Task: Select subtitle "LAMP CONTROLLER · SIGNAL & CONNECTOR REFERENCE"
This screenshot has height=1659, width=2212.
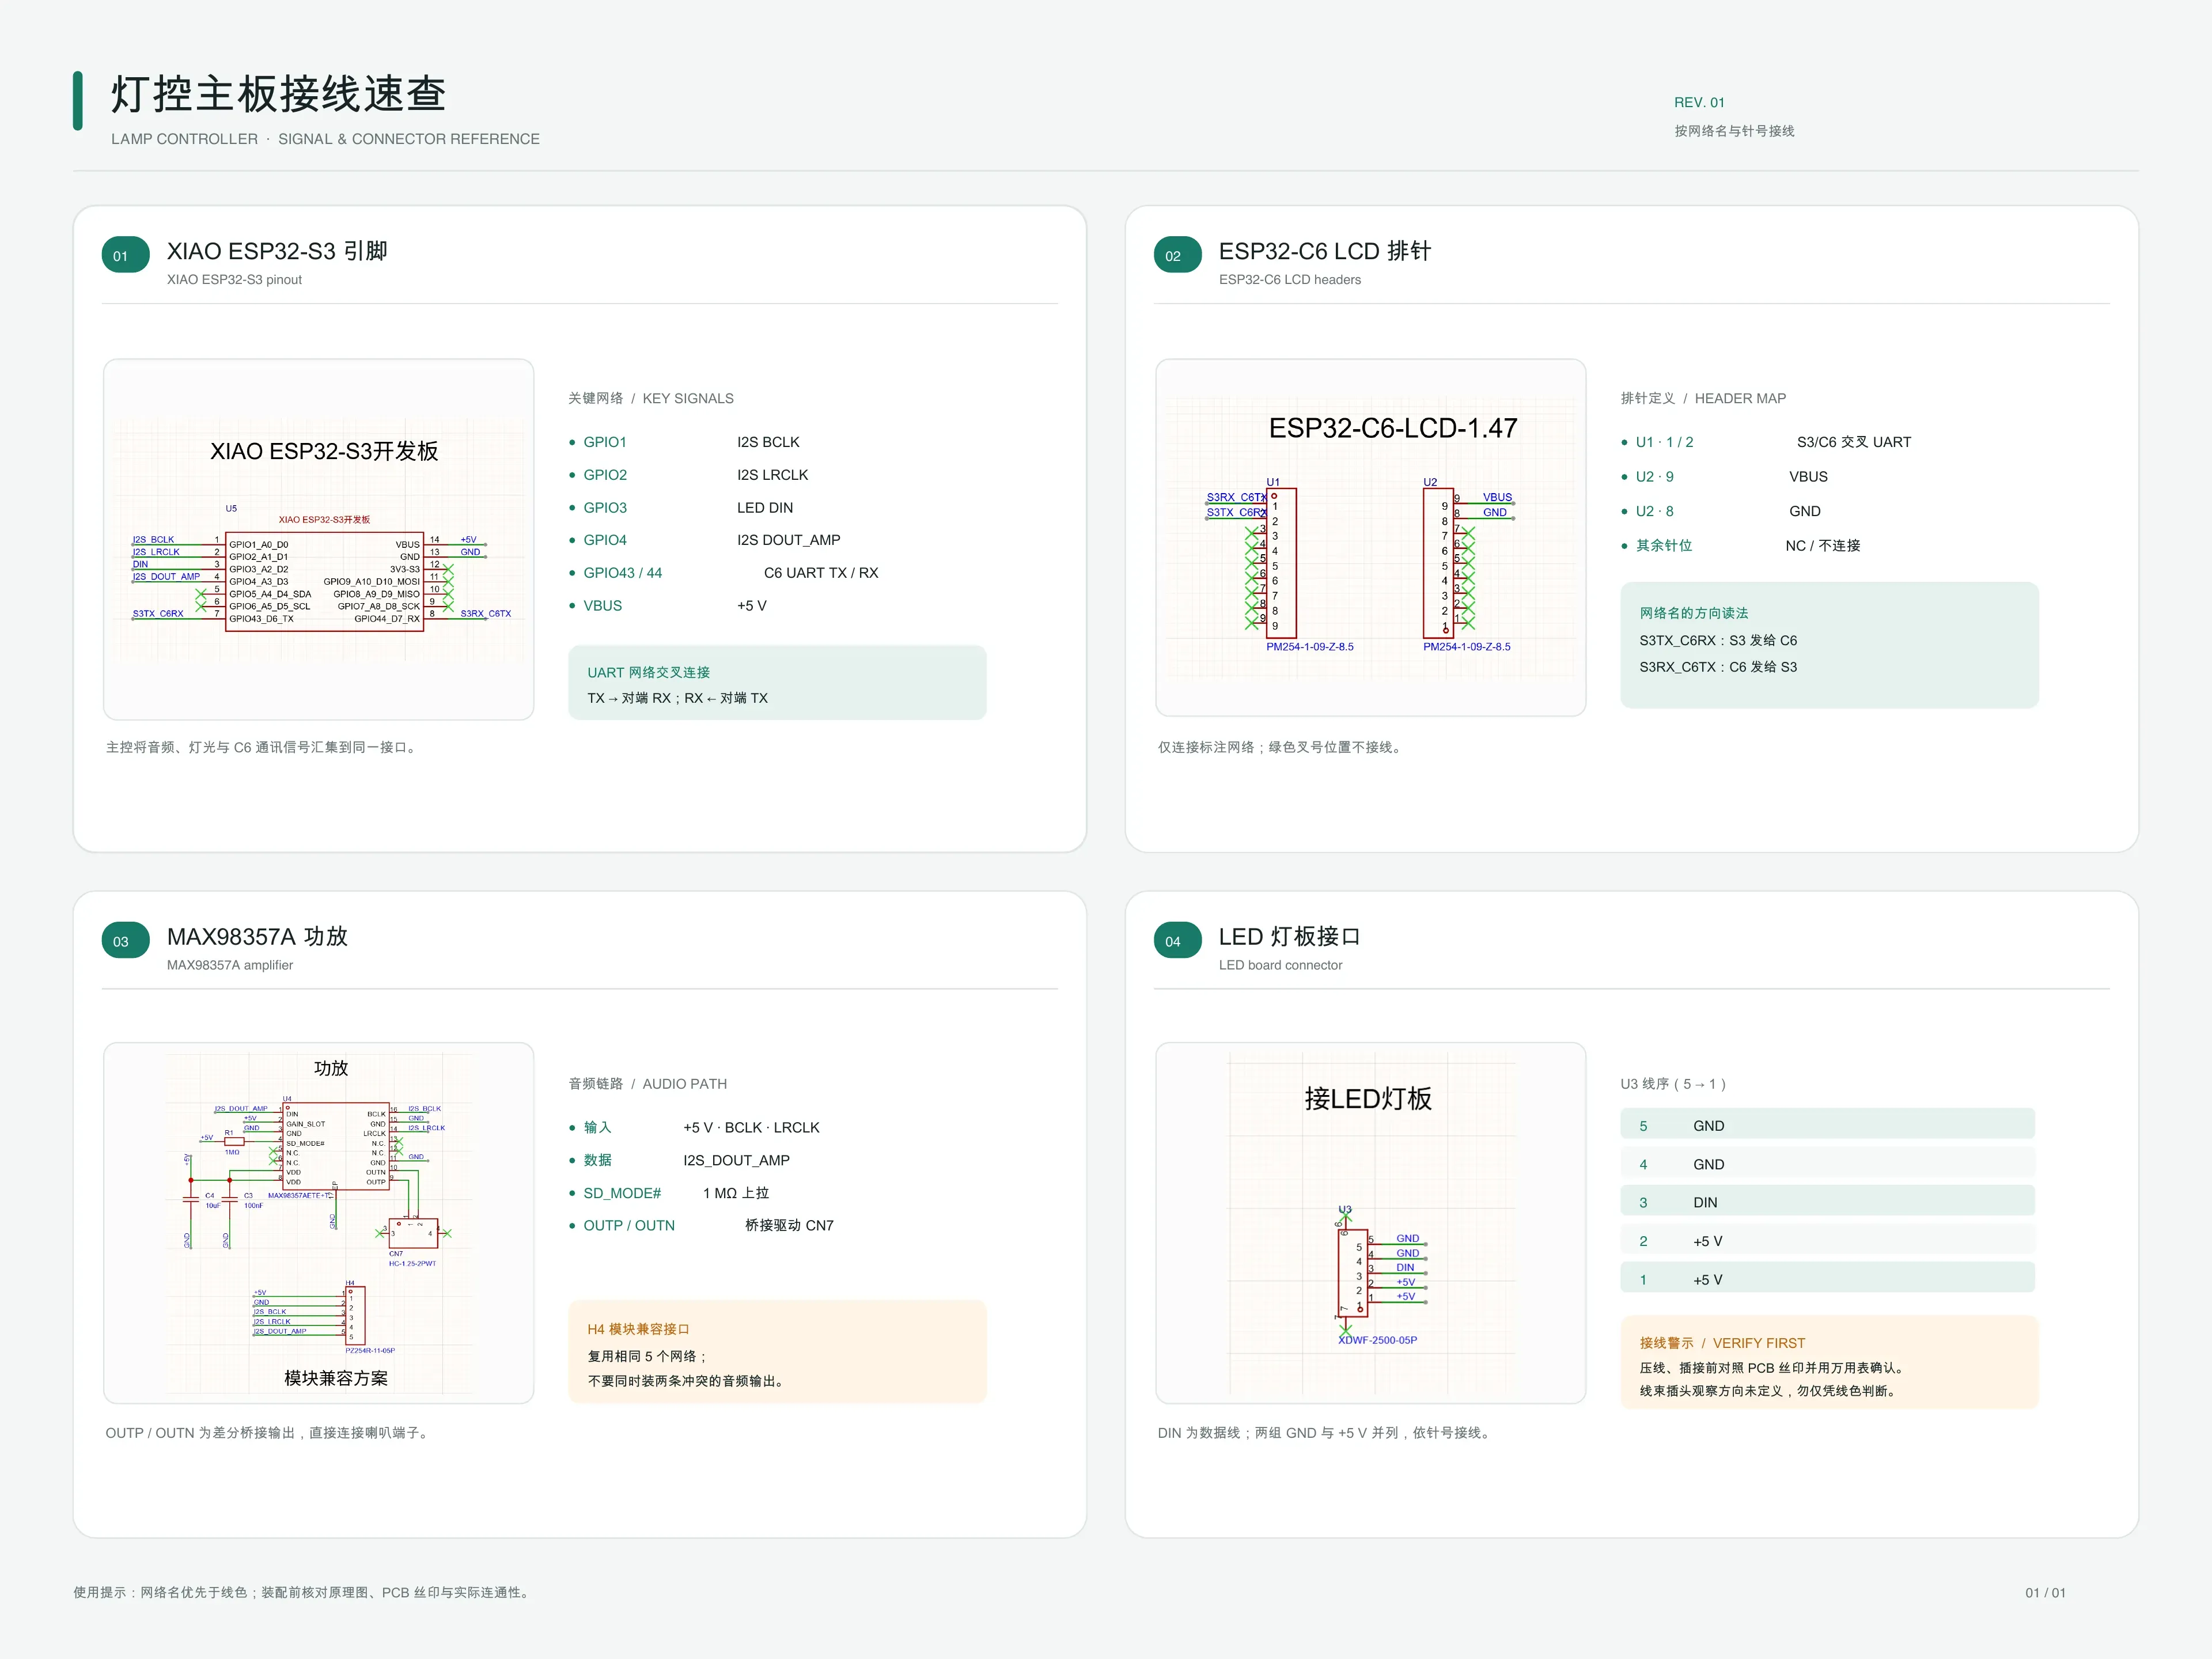Action: click(325, 139)
